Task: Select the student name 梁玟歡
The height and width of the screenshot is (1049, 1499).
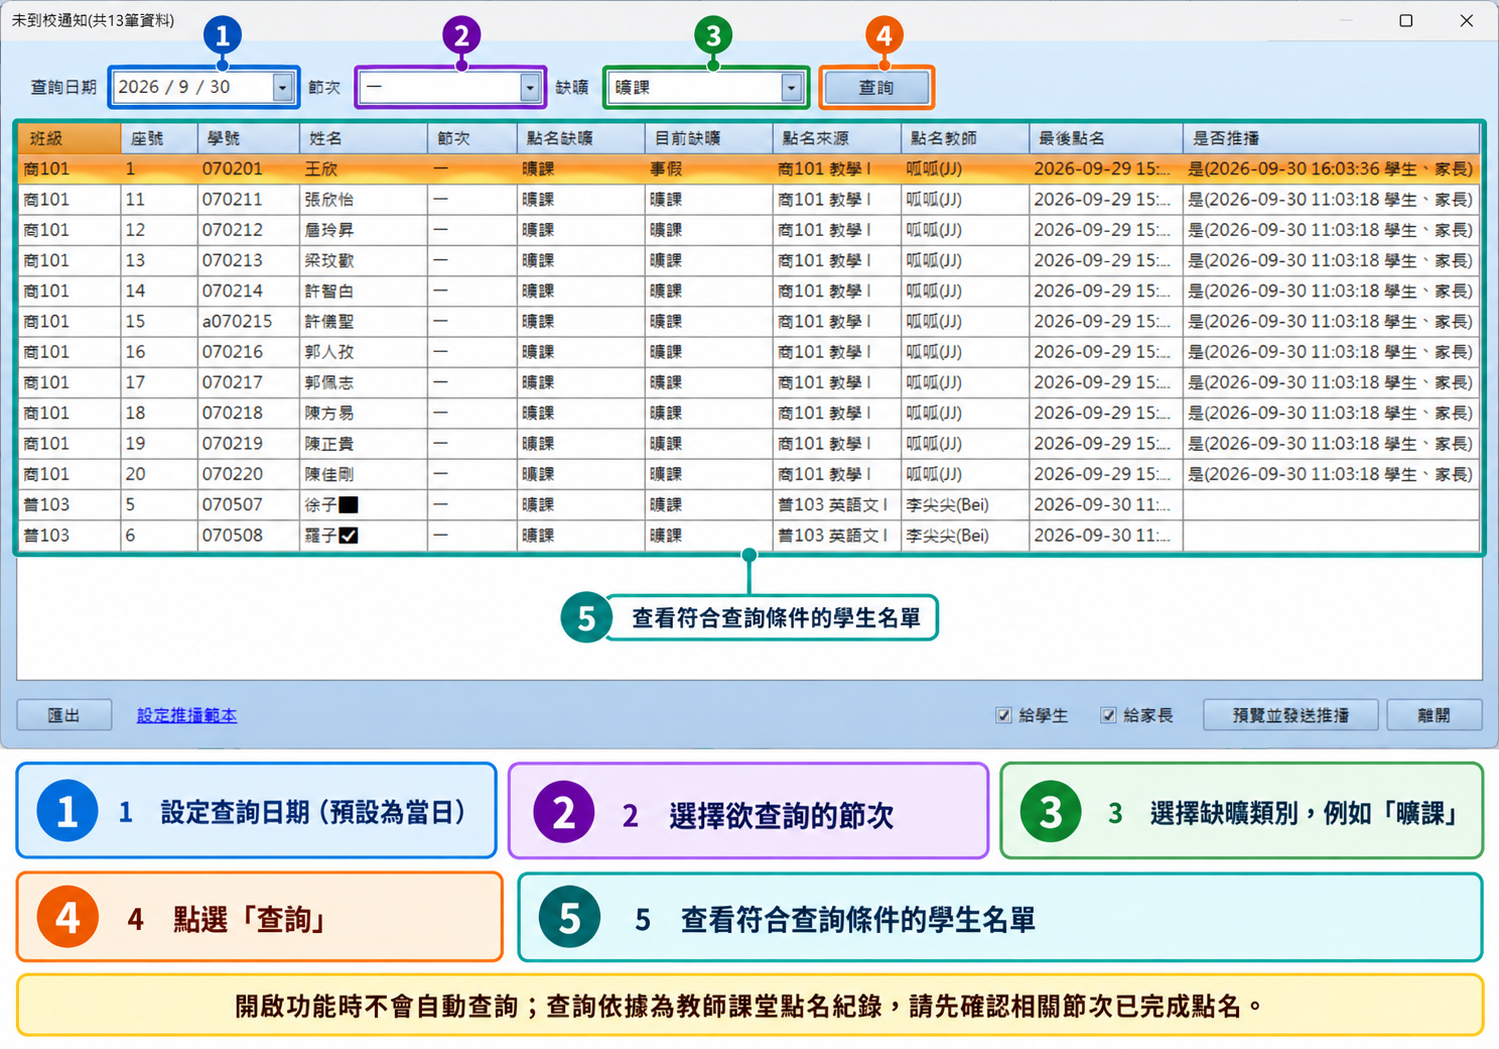Action: (x=330, y=261)
